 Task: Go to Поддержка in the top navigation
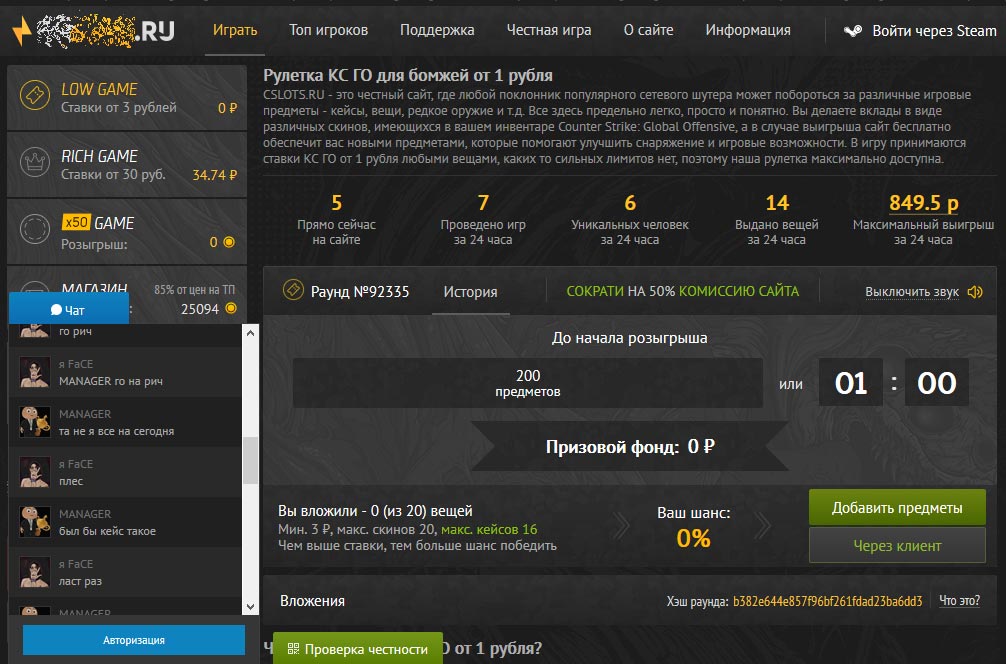tap(437, 30)
